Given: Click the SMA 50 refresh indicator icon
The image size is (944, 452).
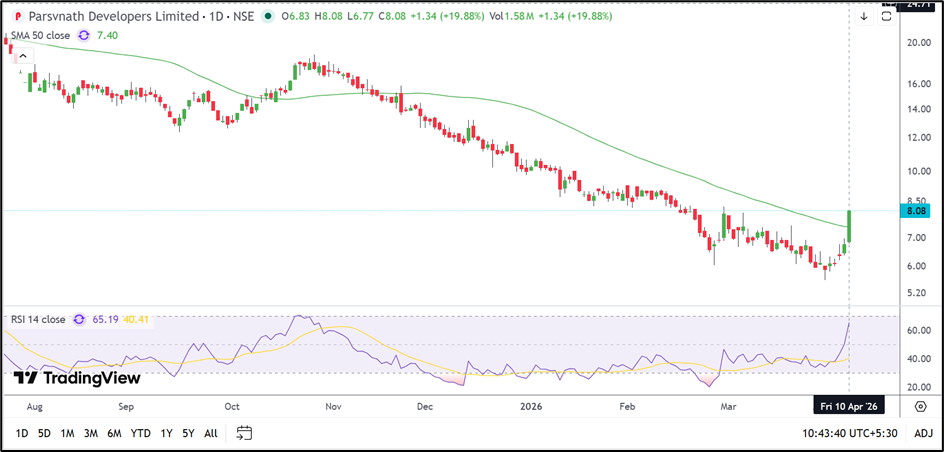Looking at the screenshot, I should (x=84, y=35).
